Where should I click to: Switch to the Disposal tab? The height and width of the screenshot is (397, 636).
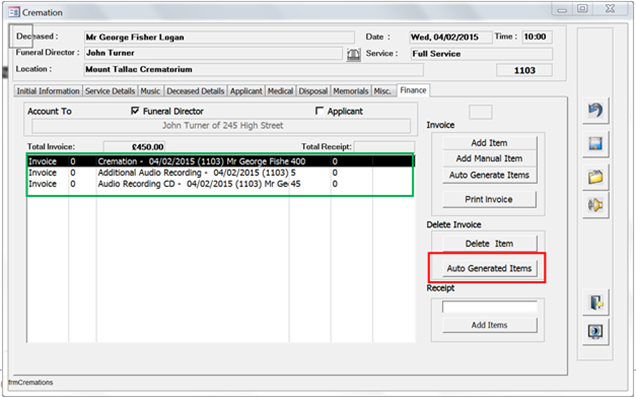click(313, 91)
